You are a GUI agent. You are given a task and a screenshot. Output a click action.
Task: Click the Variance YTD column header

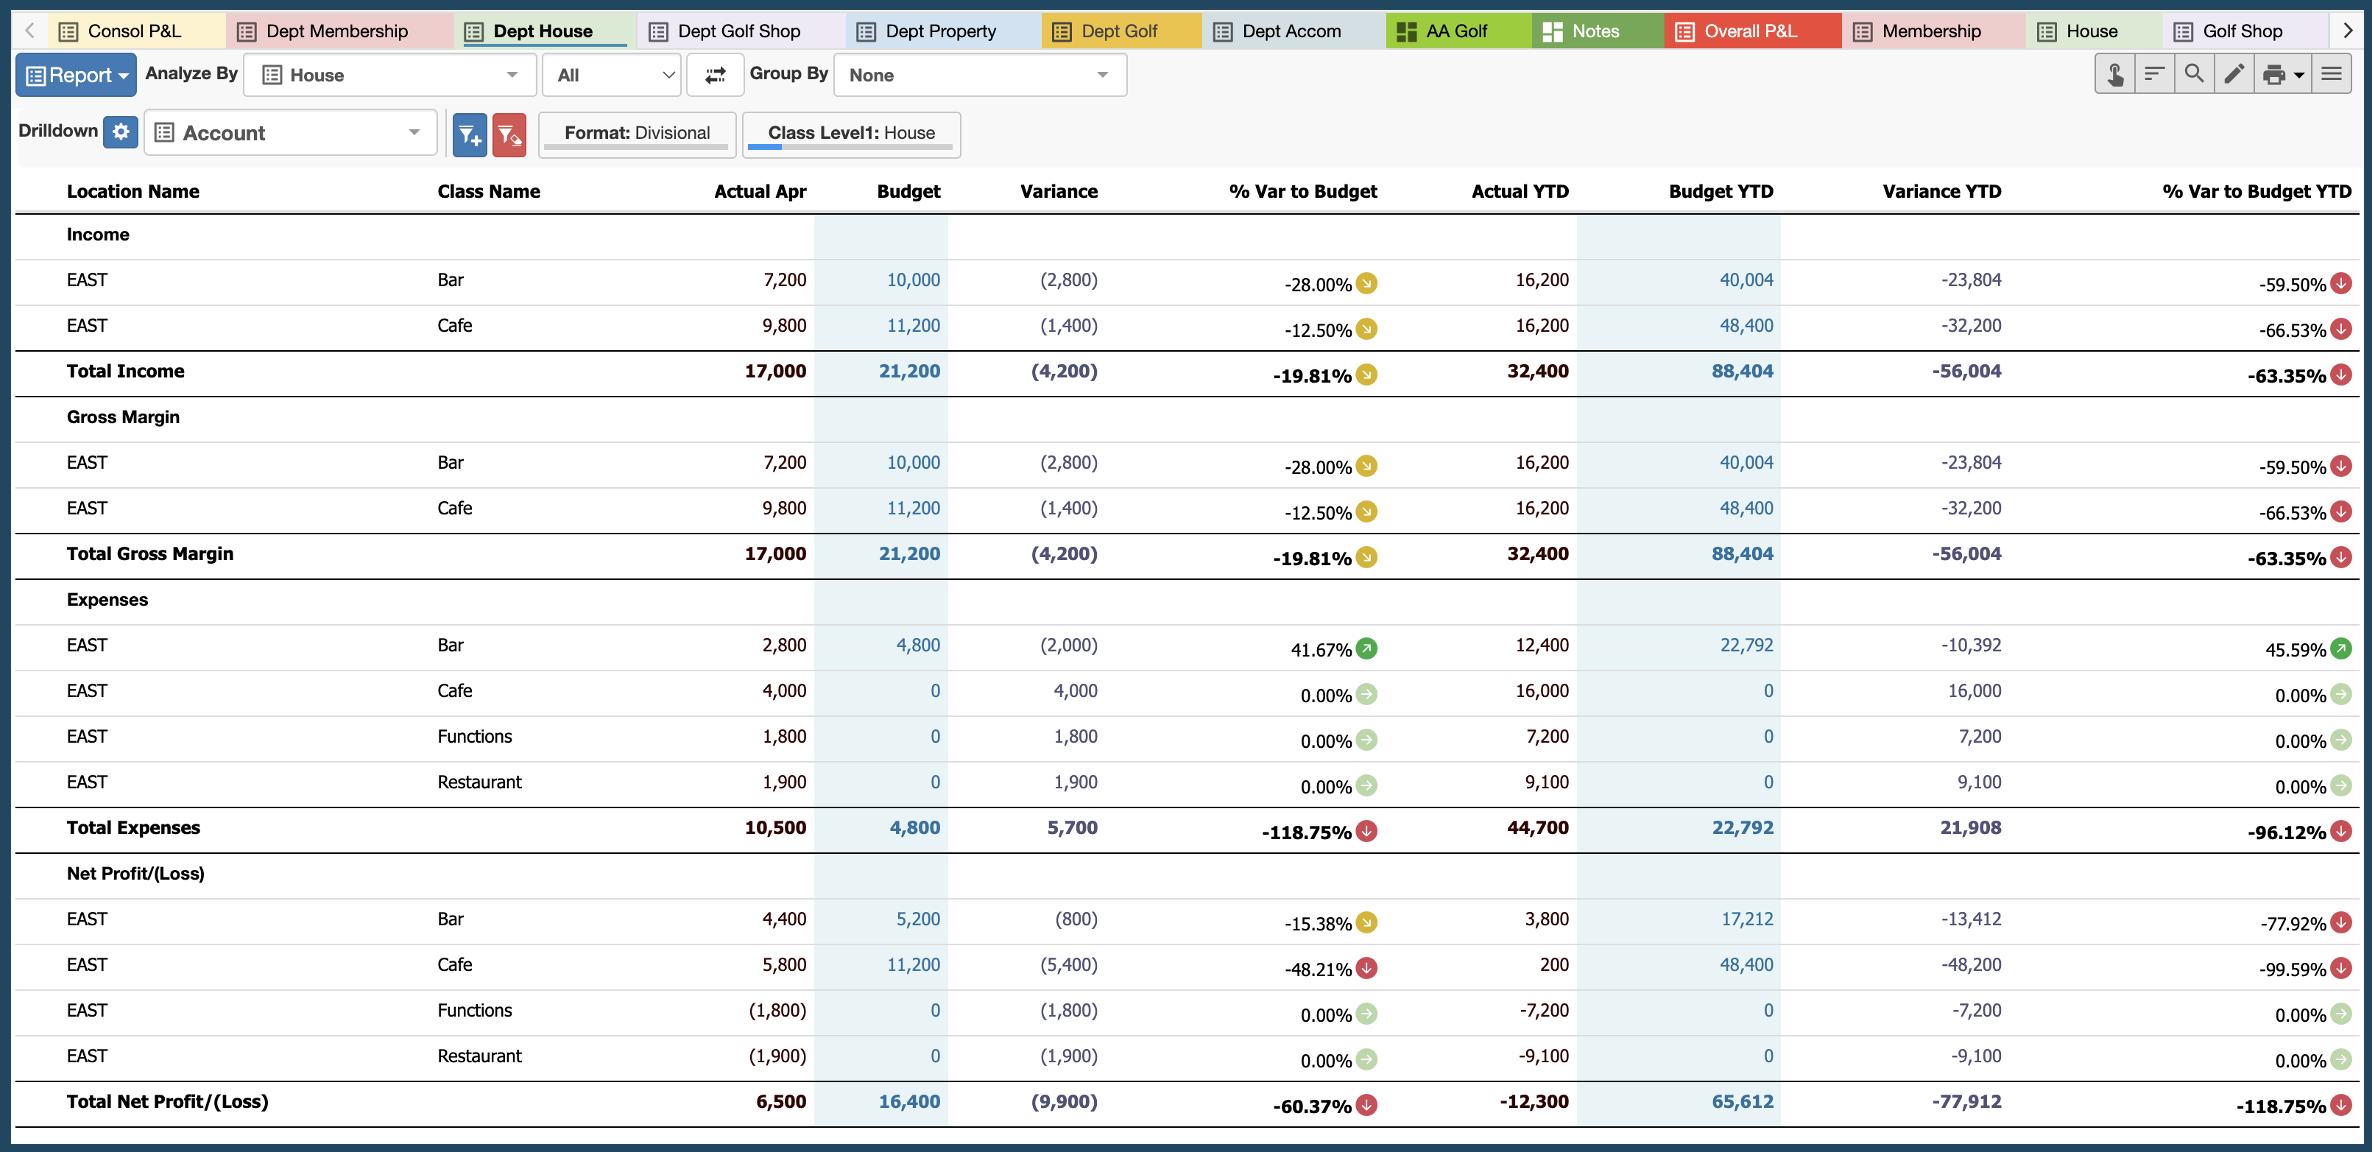(x=1942, y=192)
